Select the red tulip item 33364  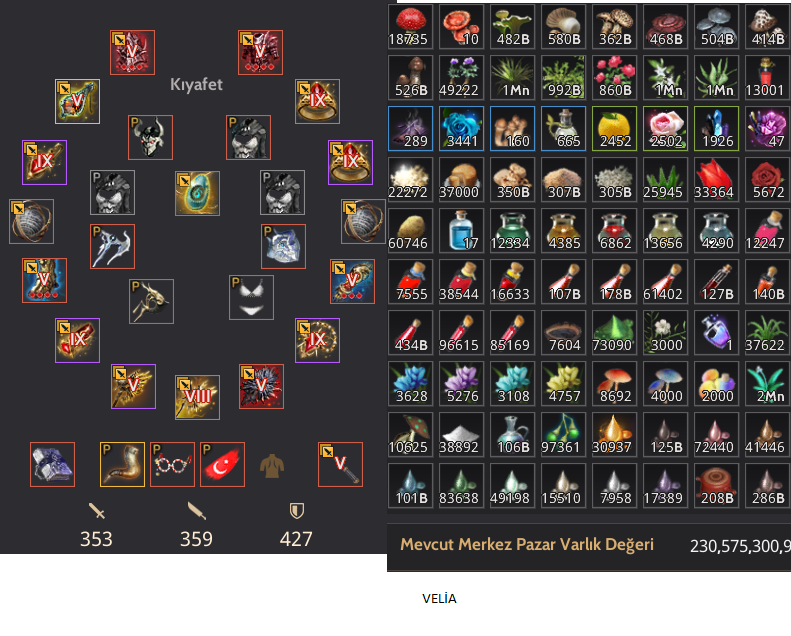click(x=716, y=179)
